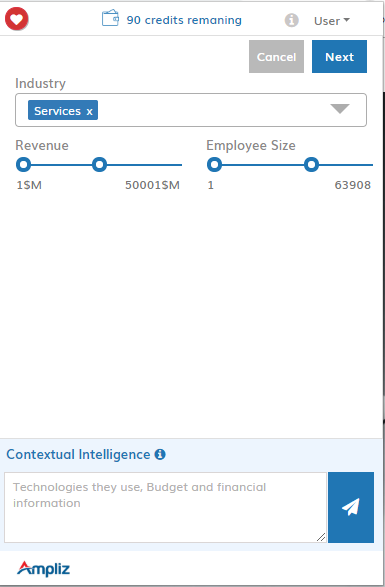
Task: View 90 credits remaining link
Action: [x=184, y=20]
